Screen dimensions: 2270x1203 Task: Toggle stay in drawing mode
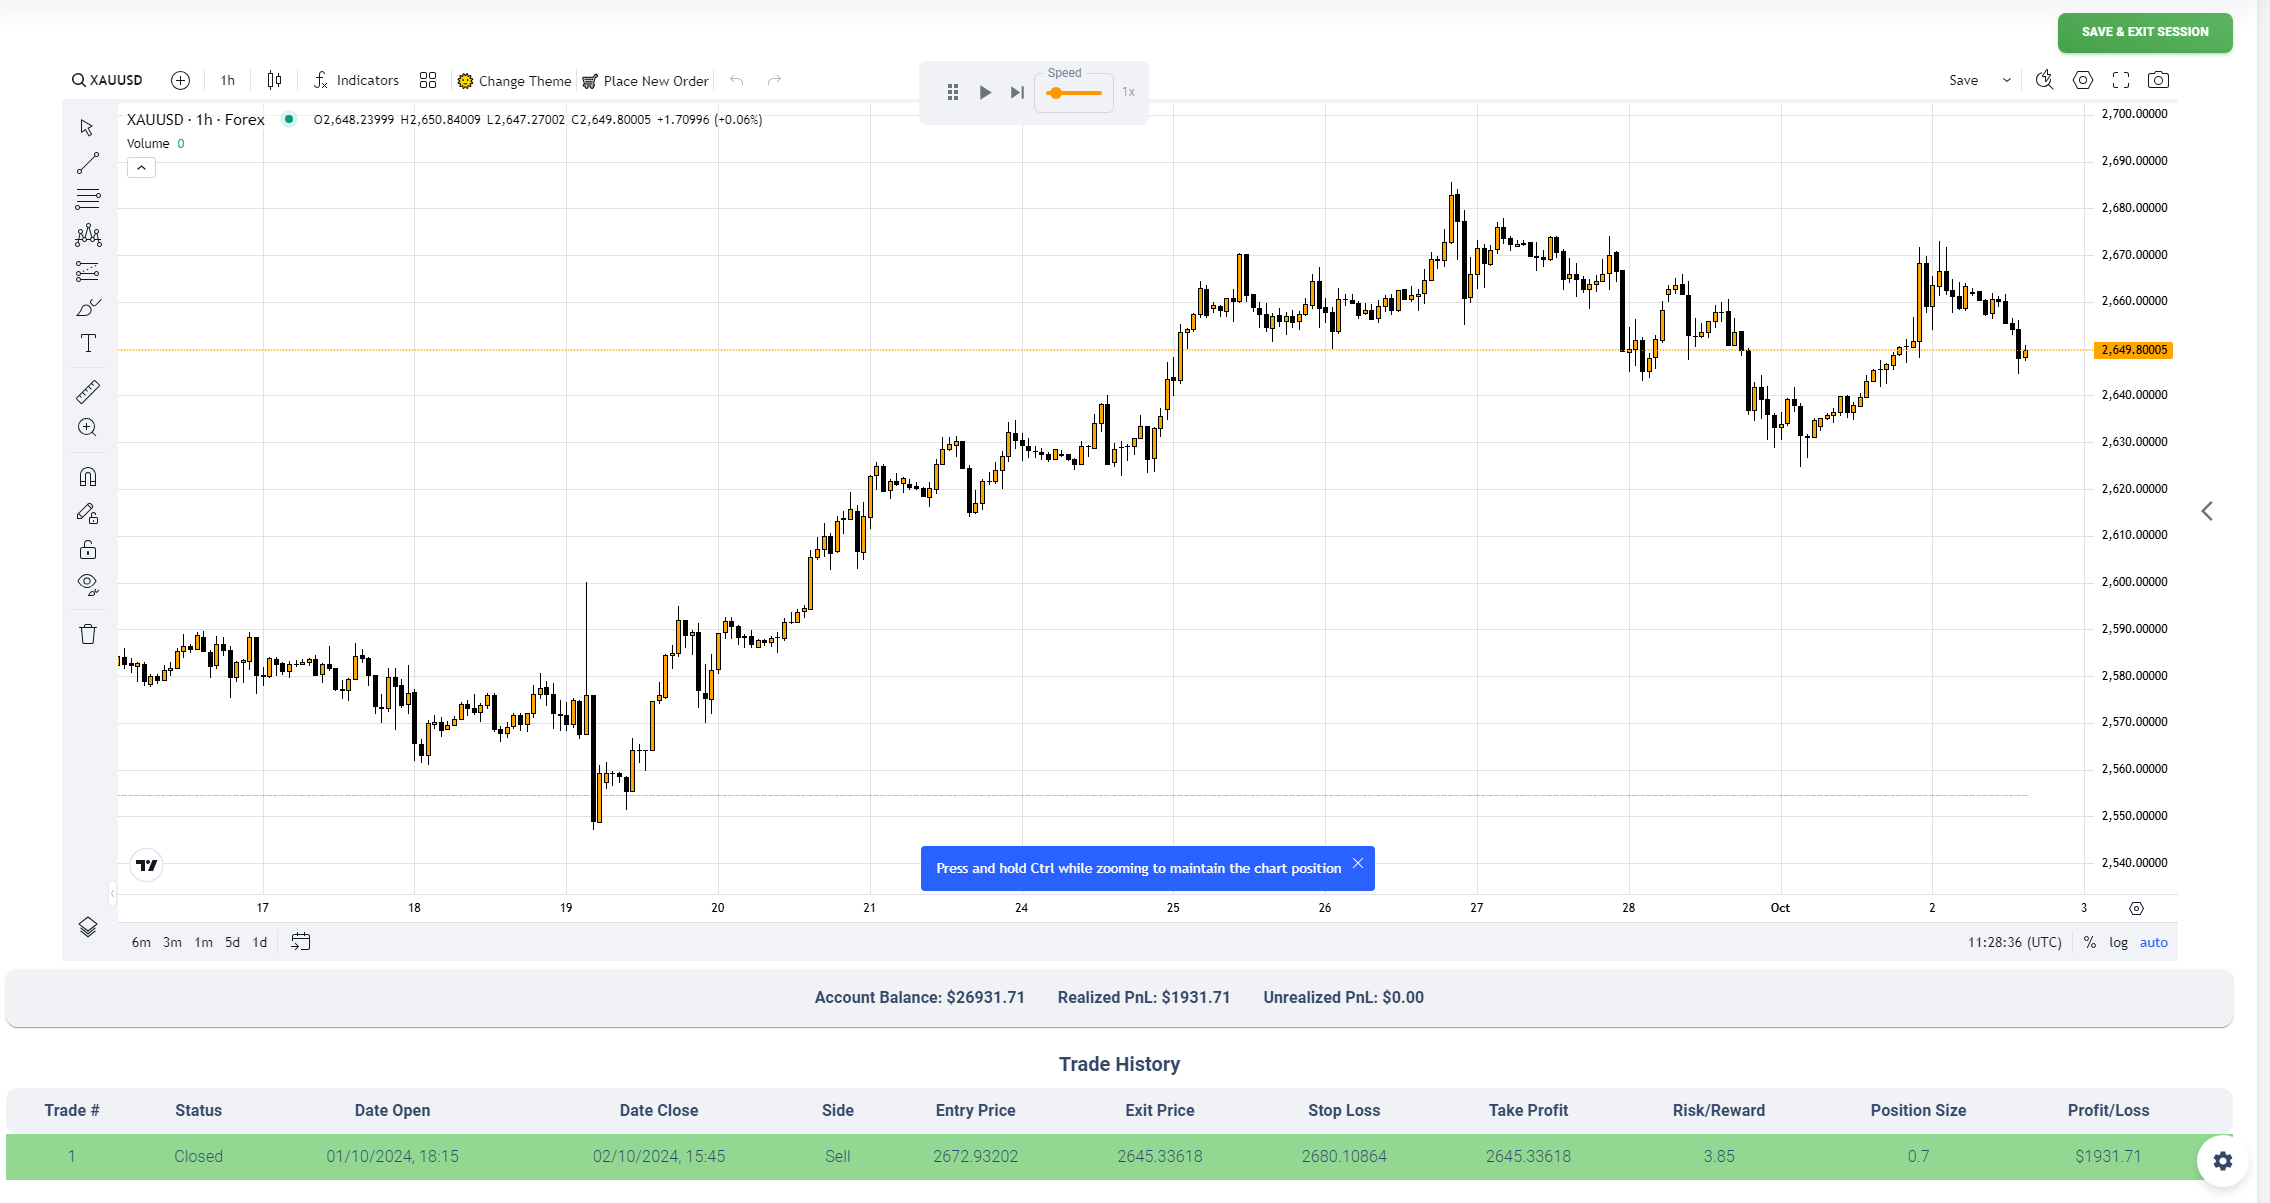click(87, 513)
